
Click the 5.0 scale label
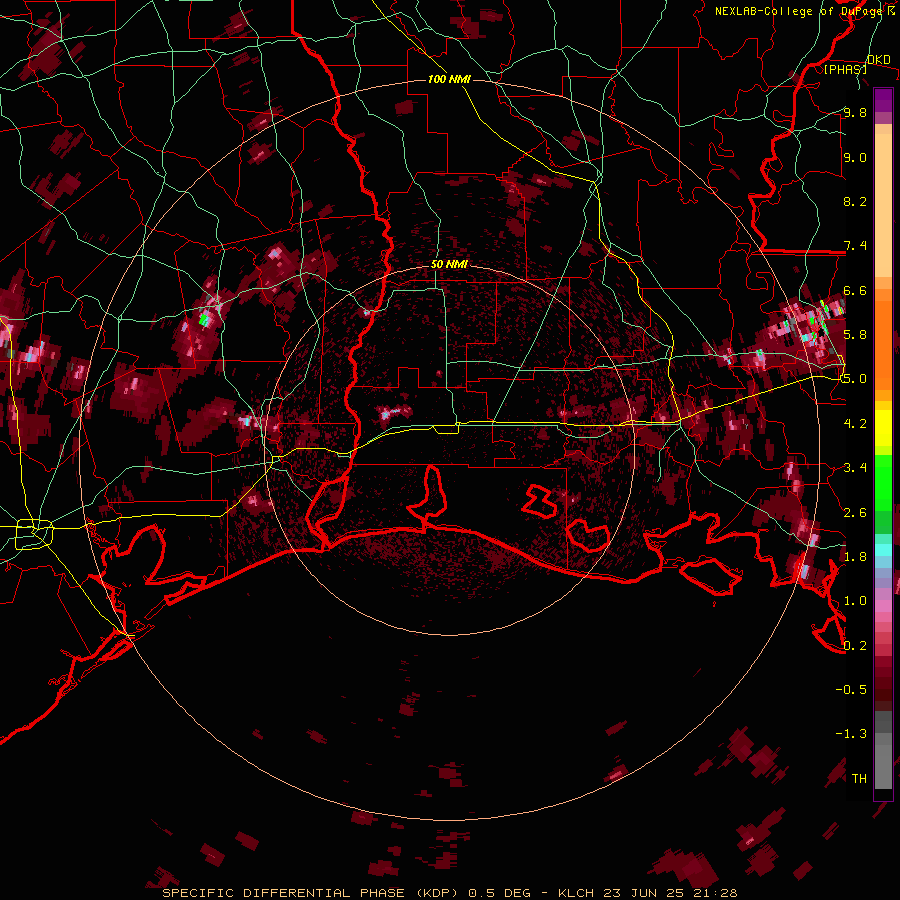pos(855,379)
